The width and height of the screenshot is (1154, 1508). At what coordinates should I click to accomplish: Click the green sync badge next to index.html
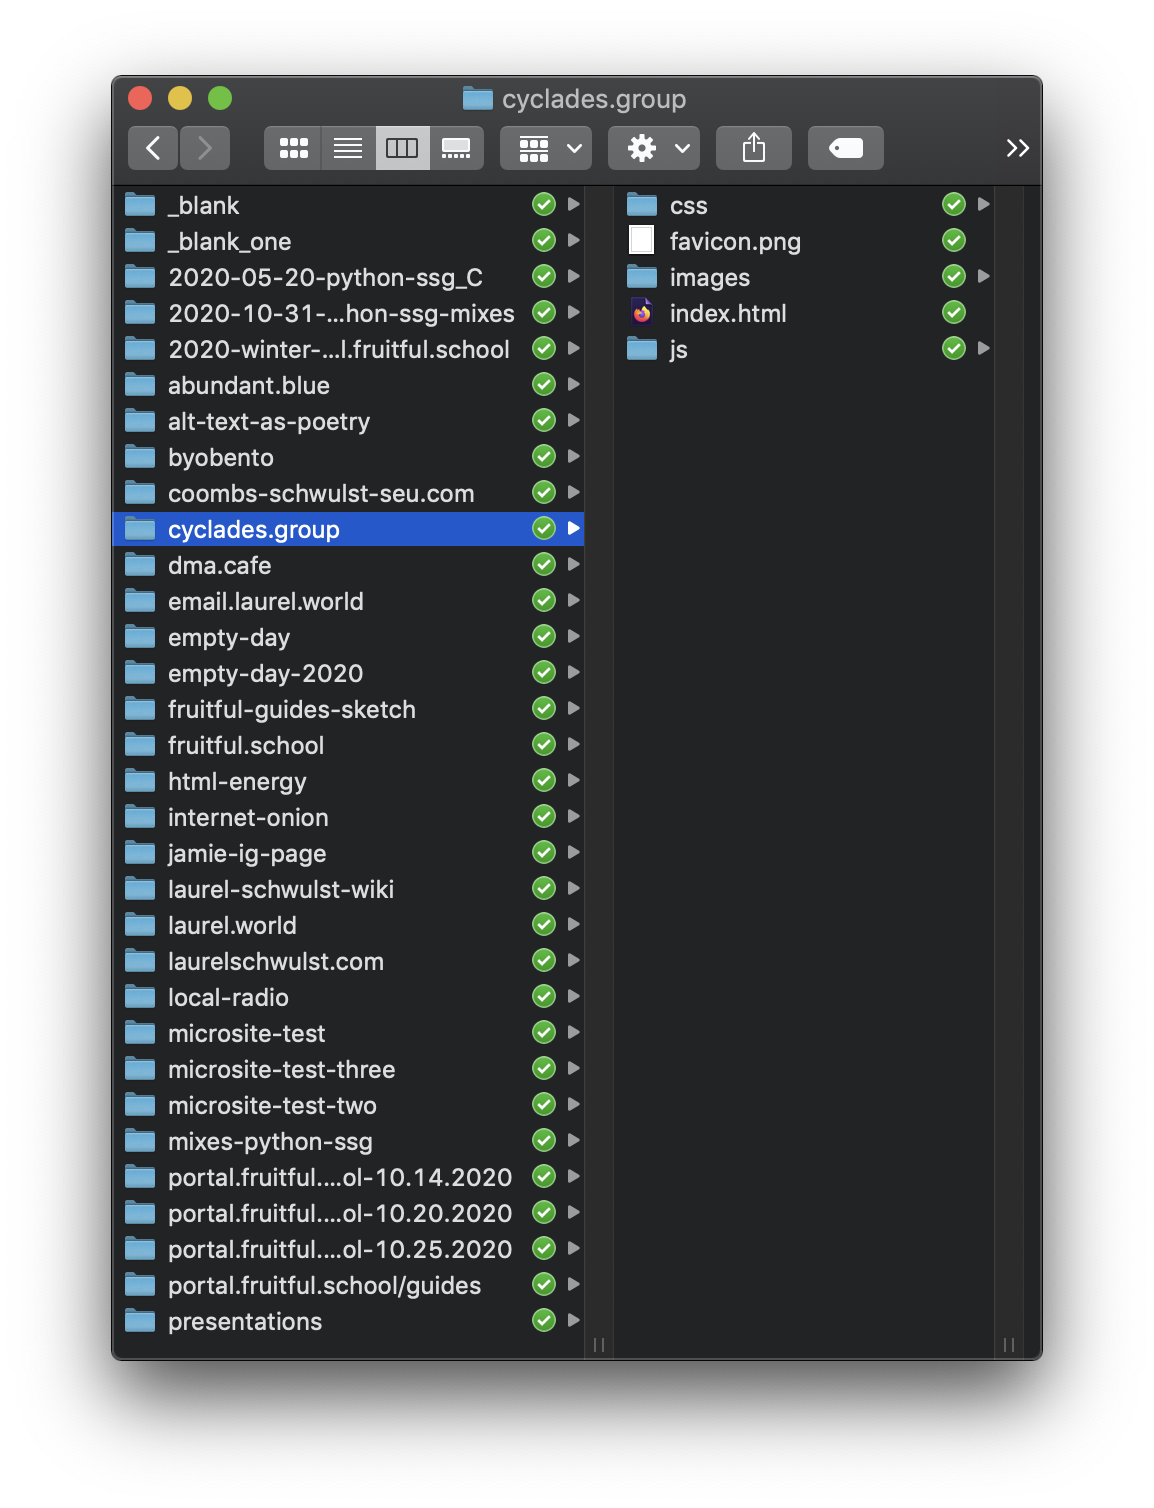[954, 313]
